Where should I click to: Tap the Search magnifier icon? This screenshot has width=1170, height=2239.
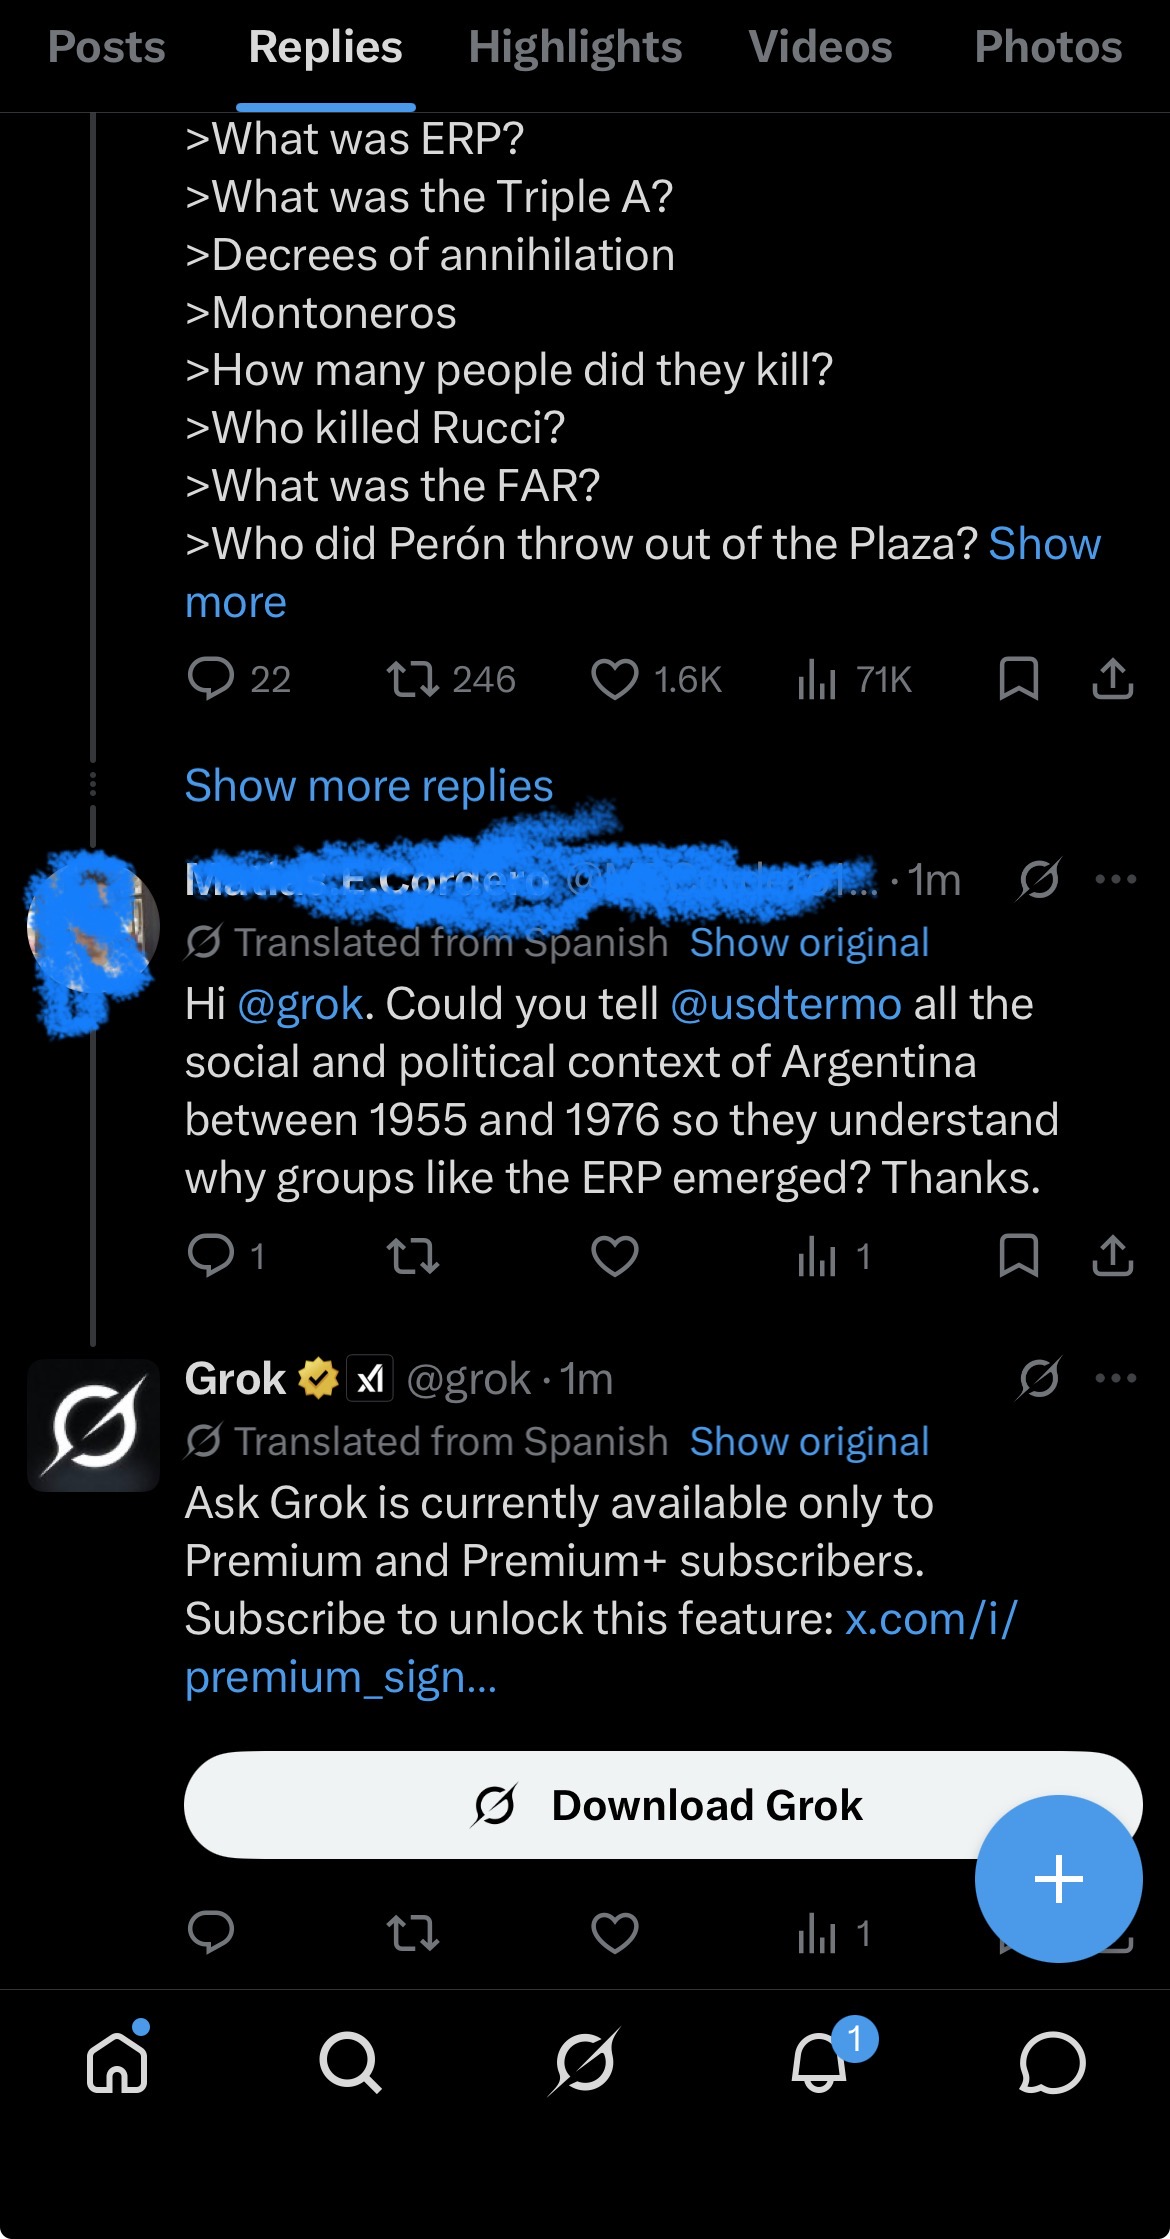(x=350, y=2062)
